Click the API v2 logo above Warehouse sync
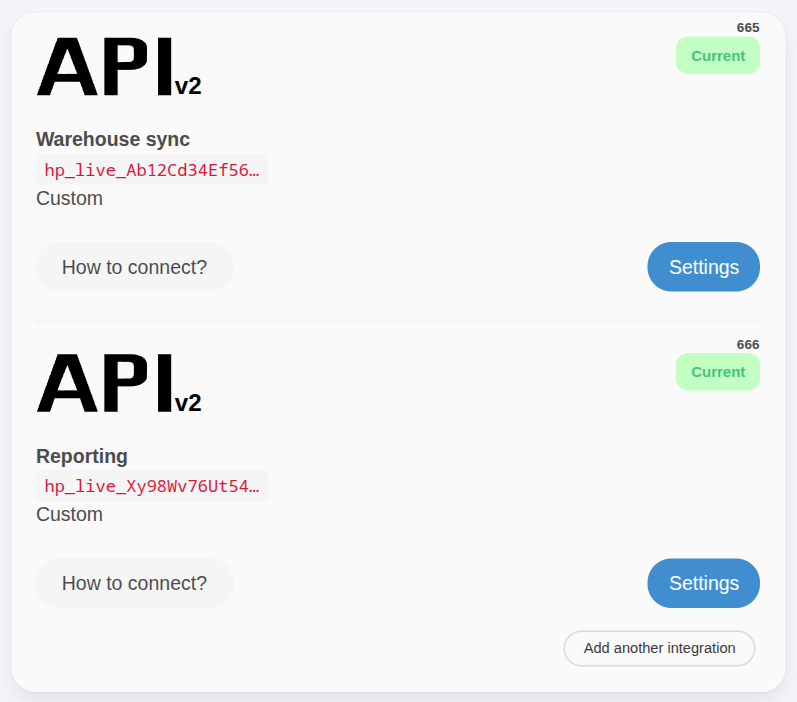797x702 pixels. point(119,67)
